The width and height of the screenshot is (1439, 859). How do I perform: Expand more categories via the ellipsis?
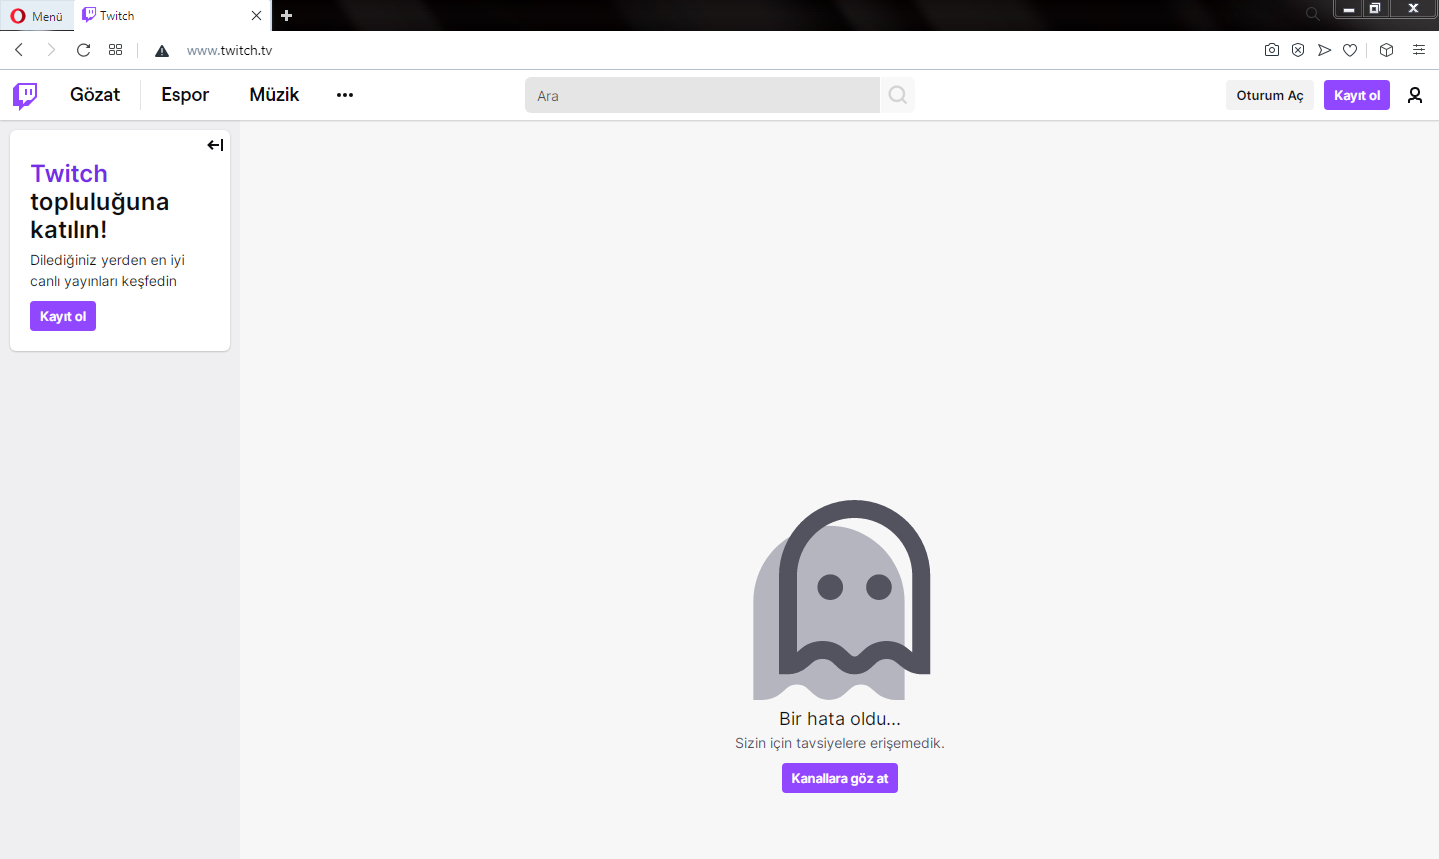click(344, 95)
